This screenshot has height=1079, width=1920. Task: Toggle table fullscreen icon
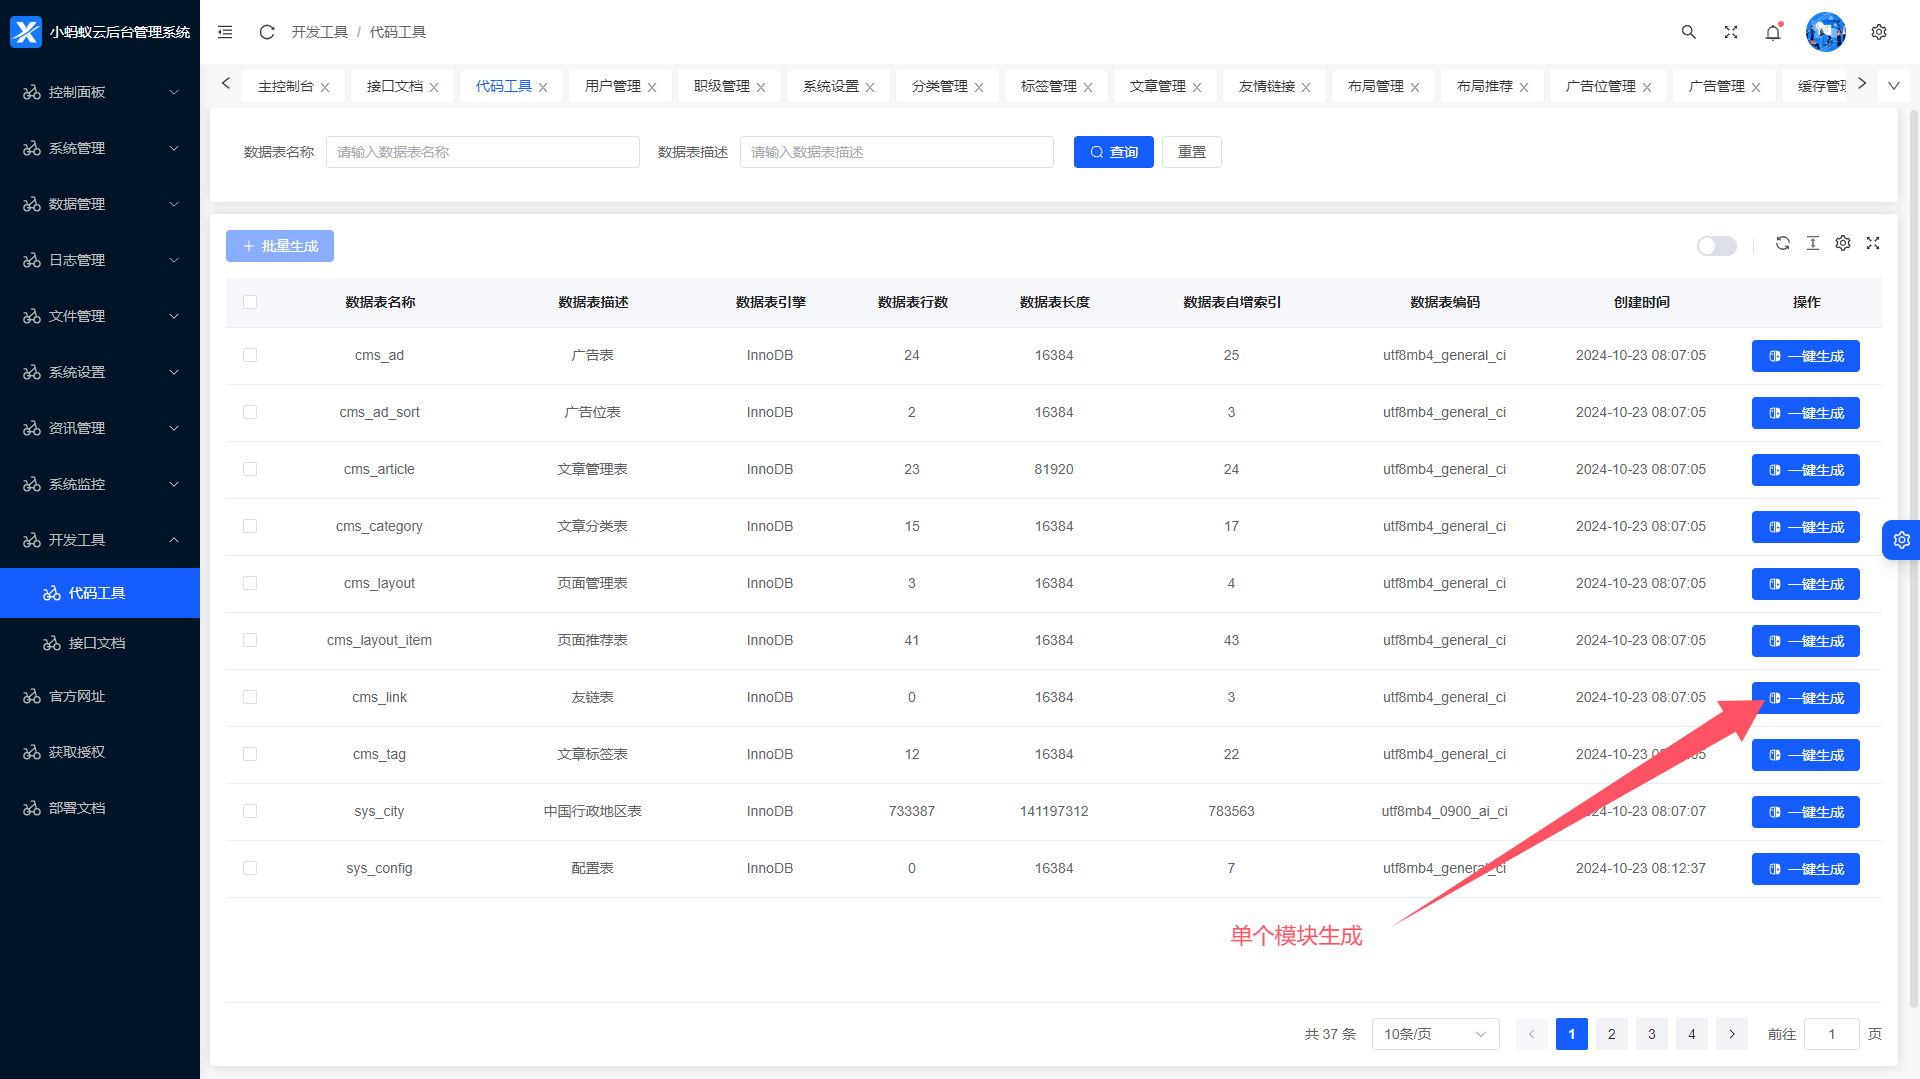click(1872, 243)
